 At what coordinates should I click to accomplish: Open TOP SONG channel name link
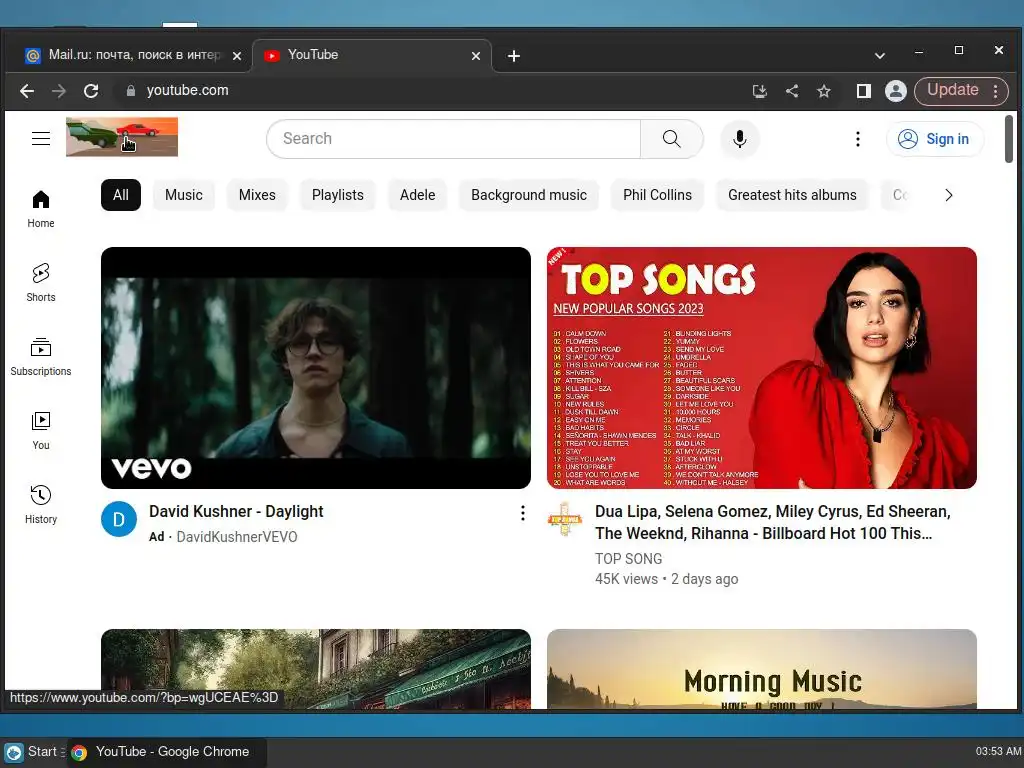click(x=628, y=559)
